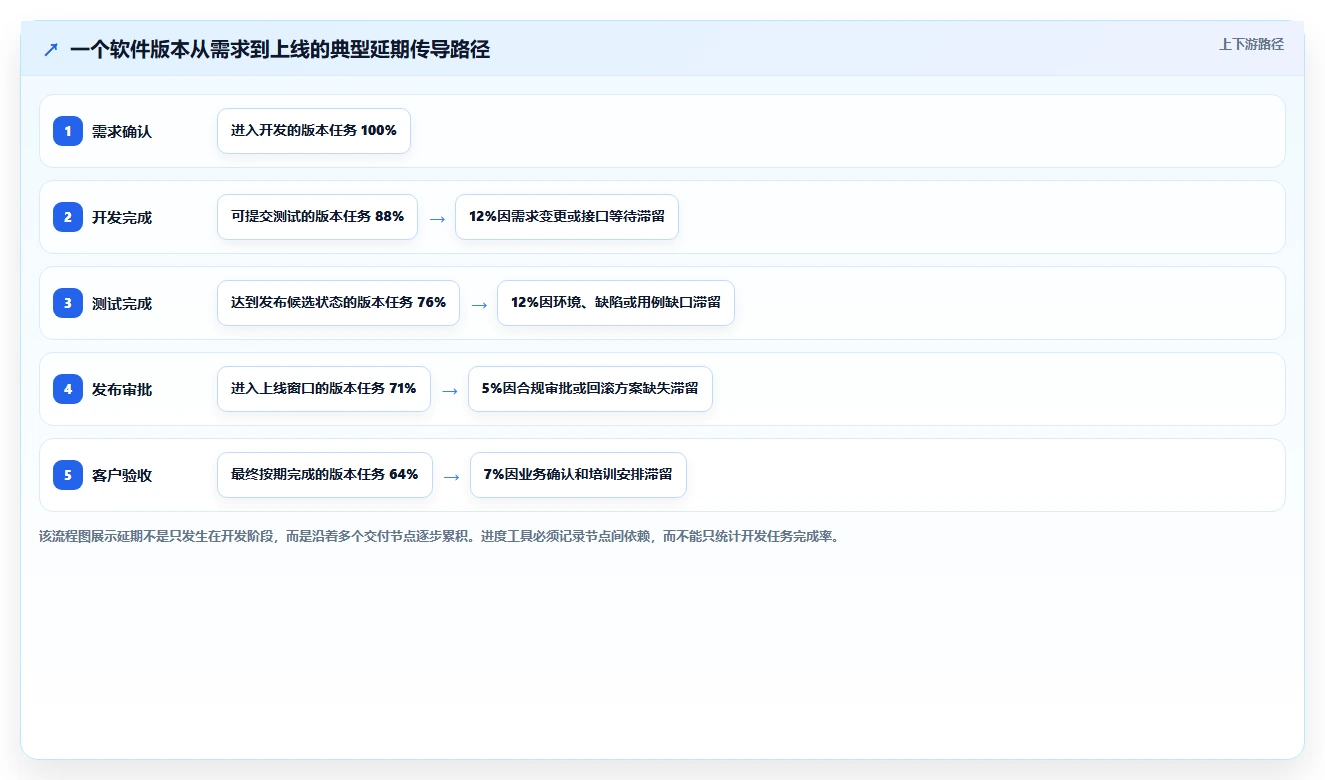The image size is (1325, 780).
Task: Select the 进入上线窗口的版本任务 71% box
Action: click(323, 389)
